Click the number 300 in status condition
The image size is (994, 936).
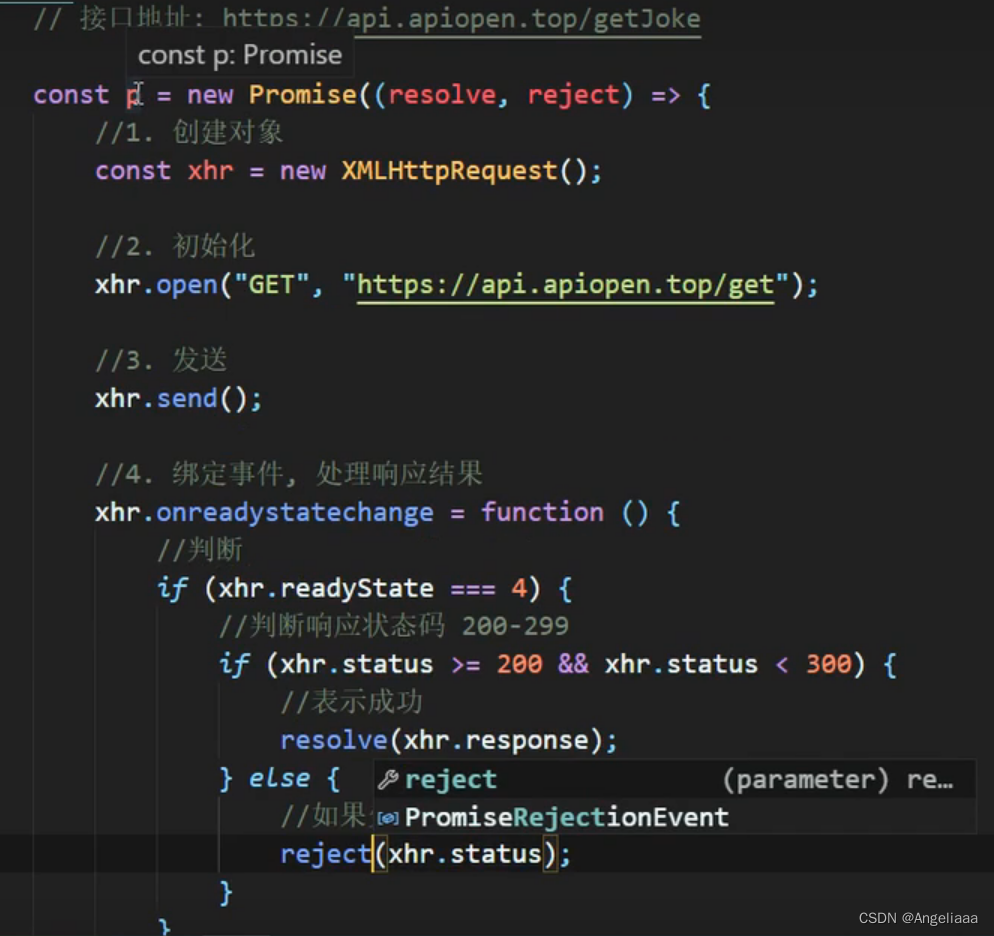(829, 664)
